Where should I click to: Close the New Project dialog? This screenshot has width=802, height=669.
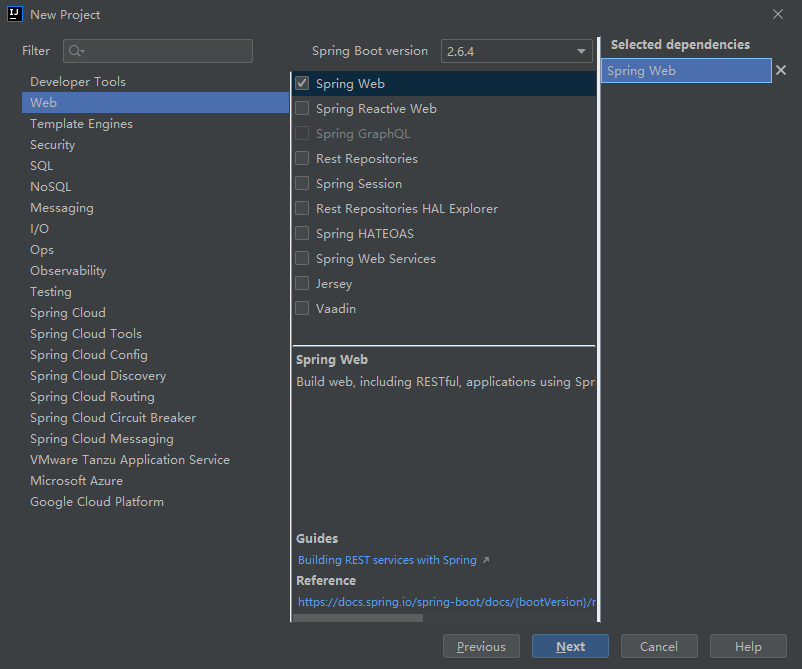point(777,14)
